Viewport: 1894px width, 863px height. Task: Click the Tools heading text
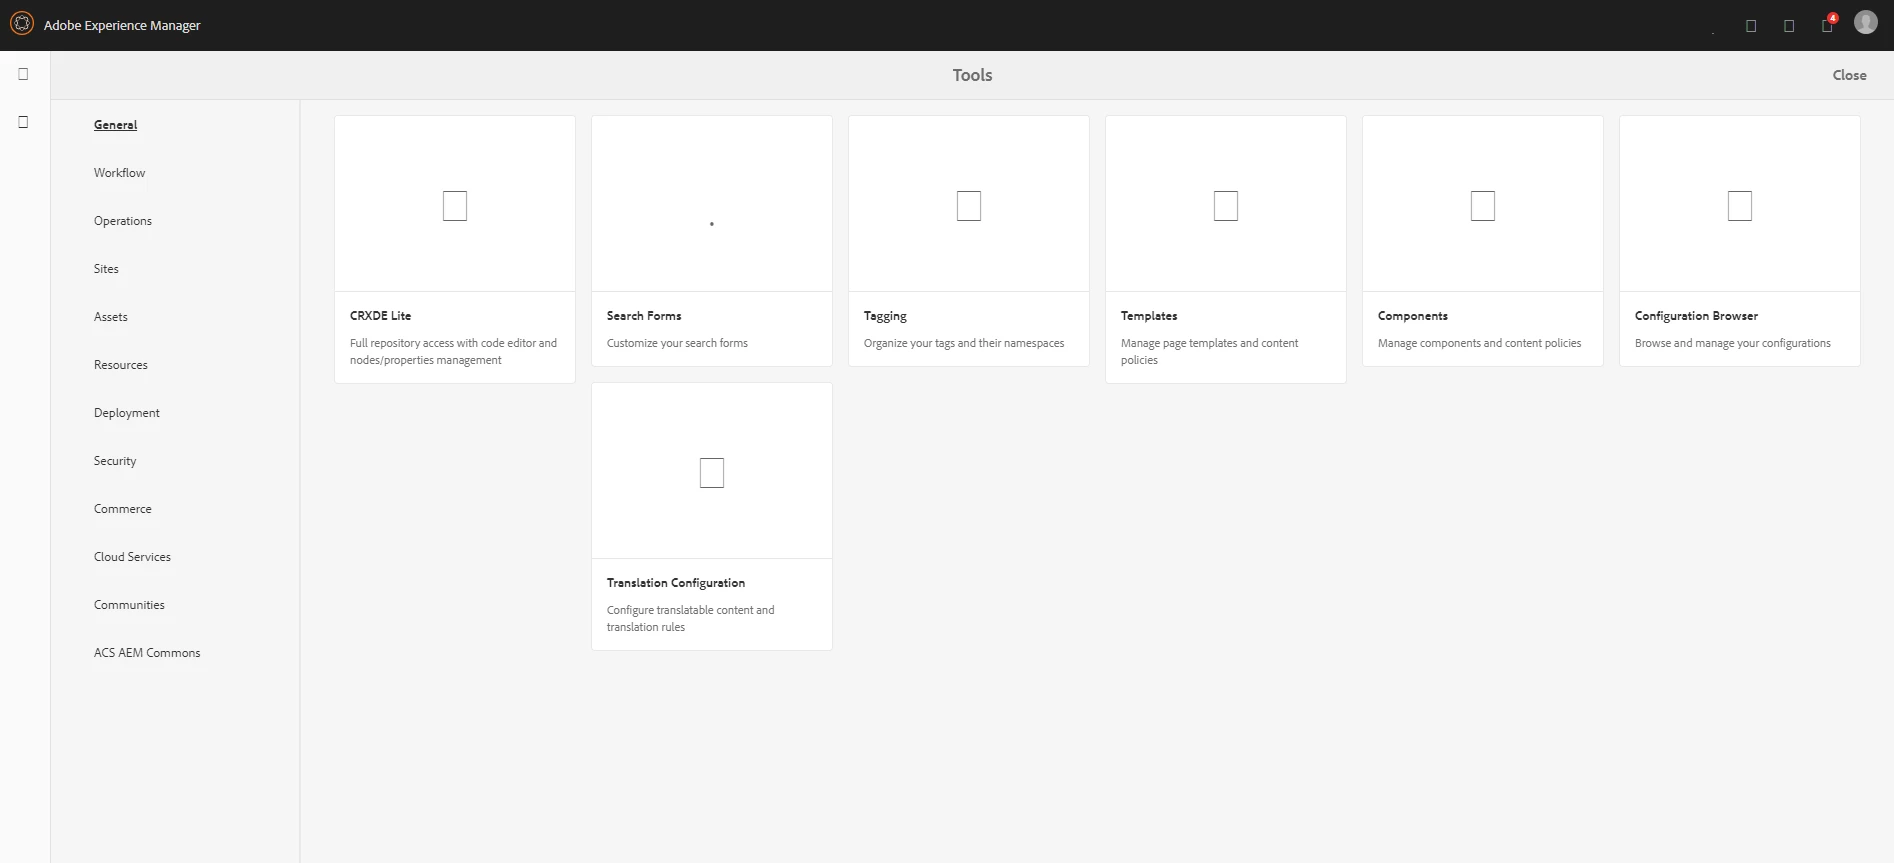[972, 75]
